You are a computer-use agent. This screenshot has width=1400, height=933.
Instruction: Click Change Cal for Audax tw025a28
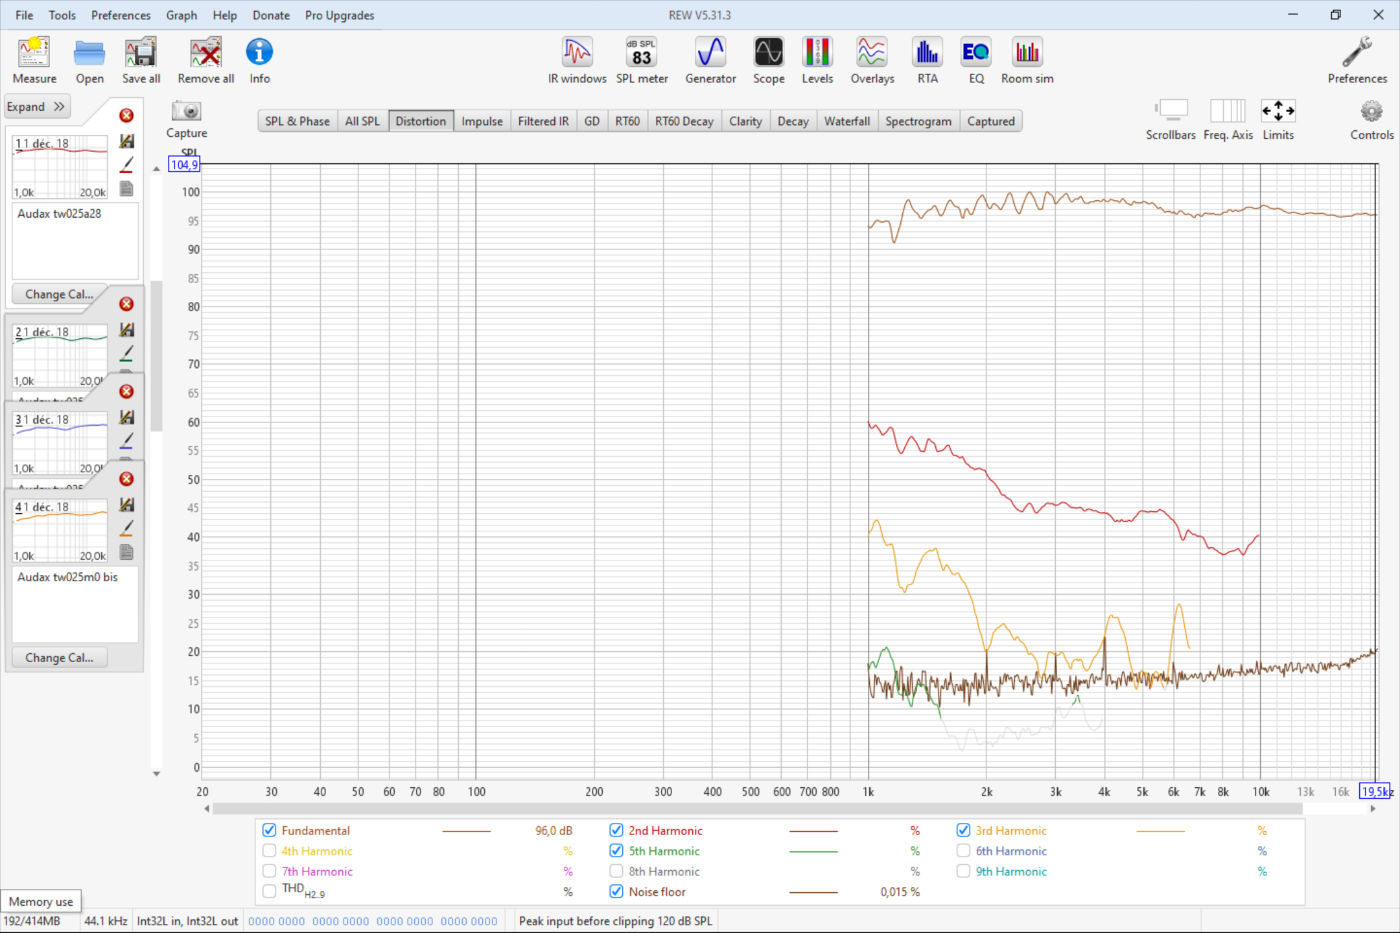click(59, 294)
